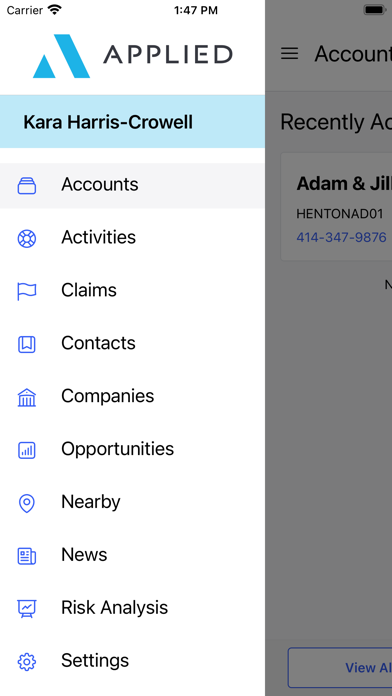The height and width of the screenshot is (696, 392).
Task: Select Contacts from the side menu
Action: 132,343
